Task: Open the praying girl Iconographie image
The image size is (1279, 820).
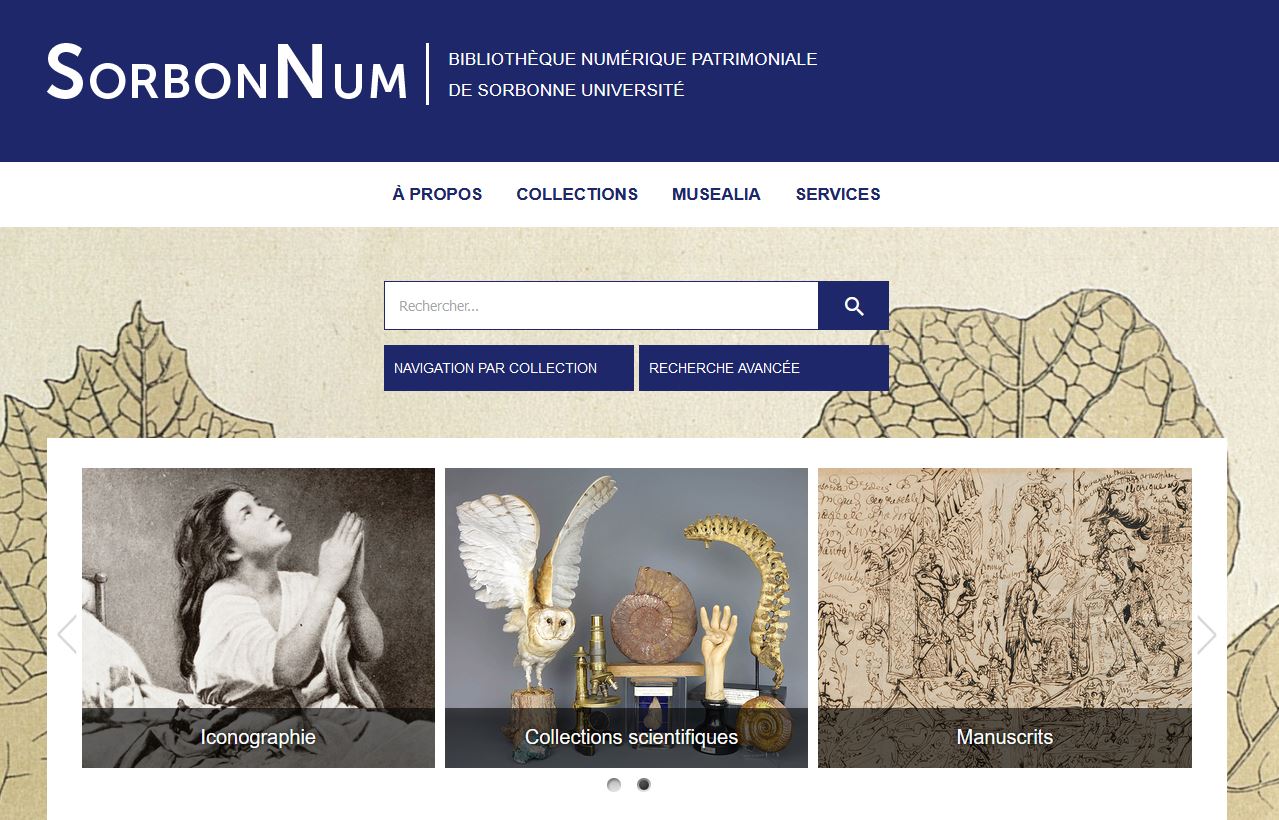Action: tap(258, 588)
